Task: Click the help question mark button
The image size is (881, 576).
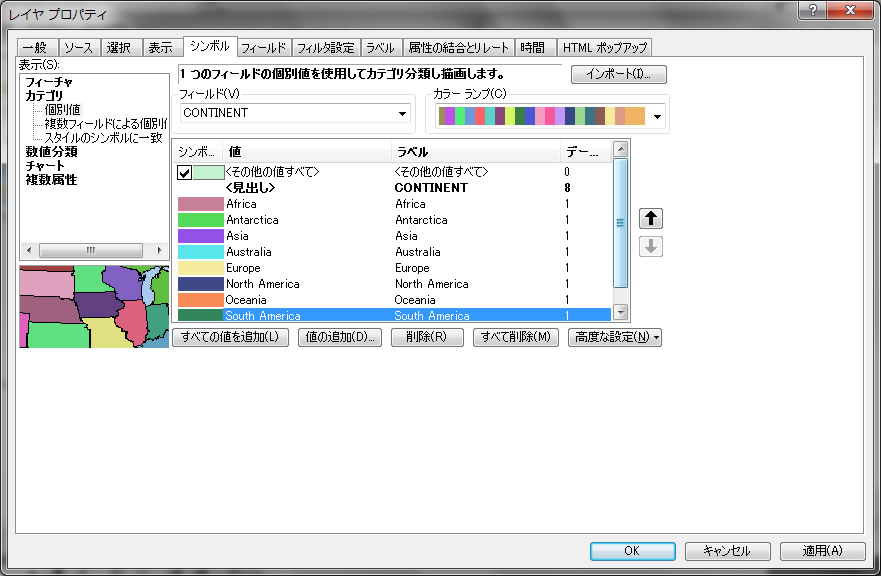Action: click(815, 10)
